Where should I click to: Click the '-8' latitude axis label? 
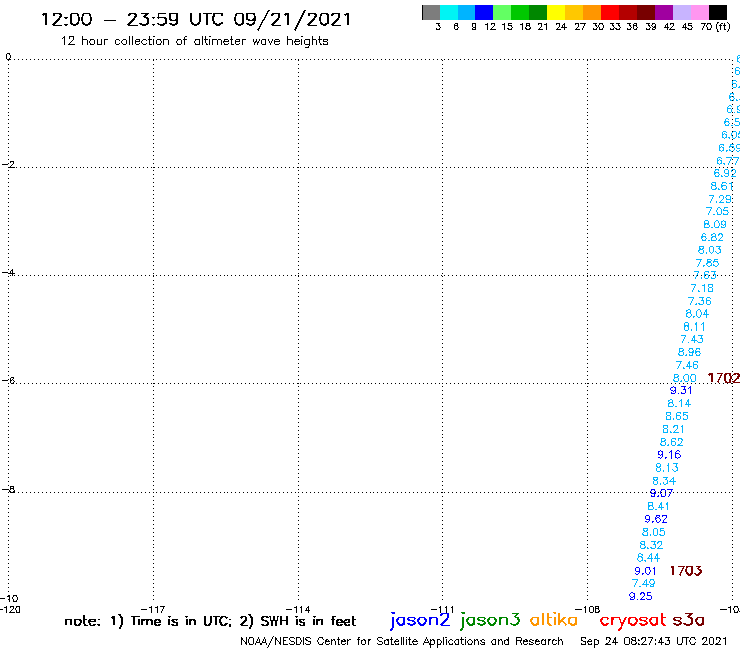coord(9,490)
